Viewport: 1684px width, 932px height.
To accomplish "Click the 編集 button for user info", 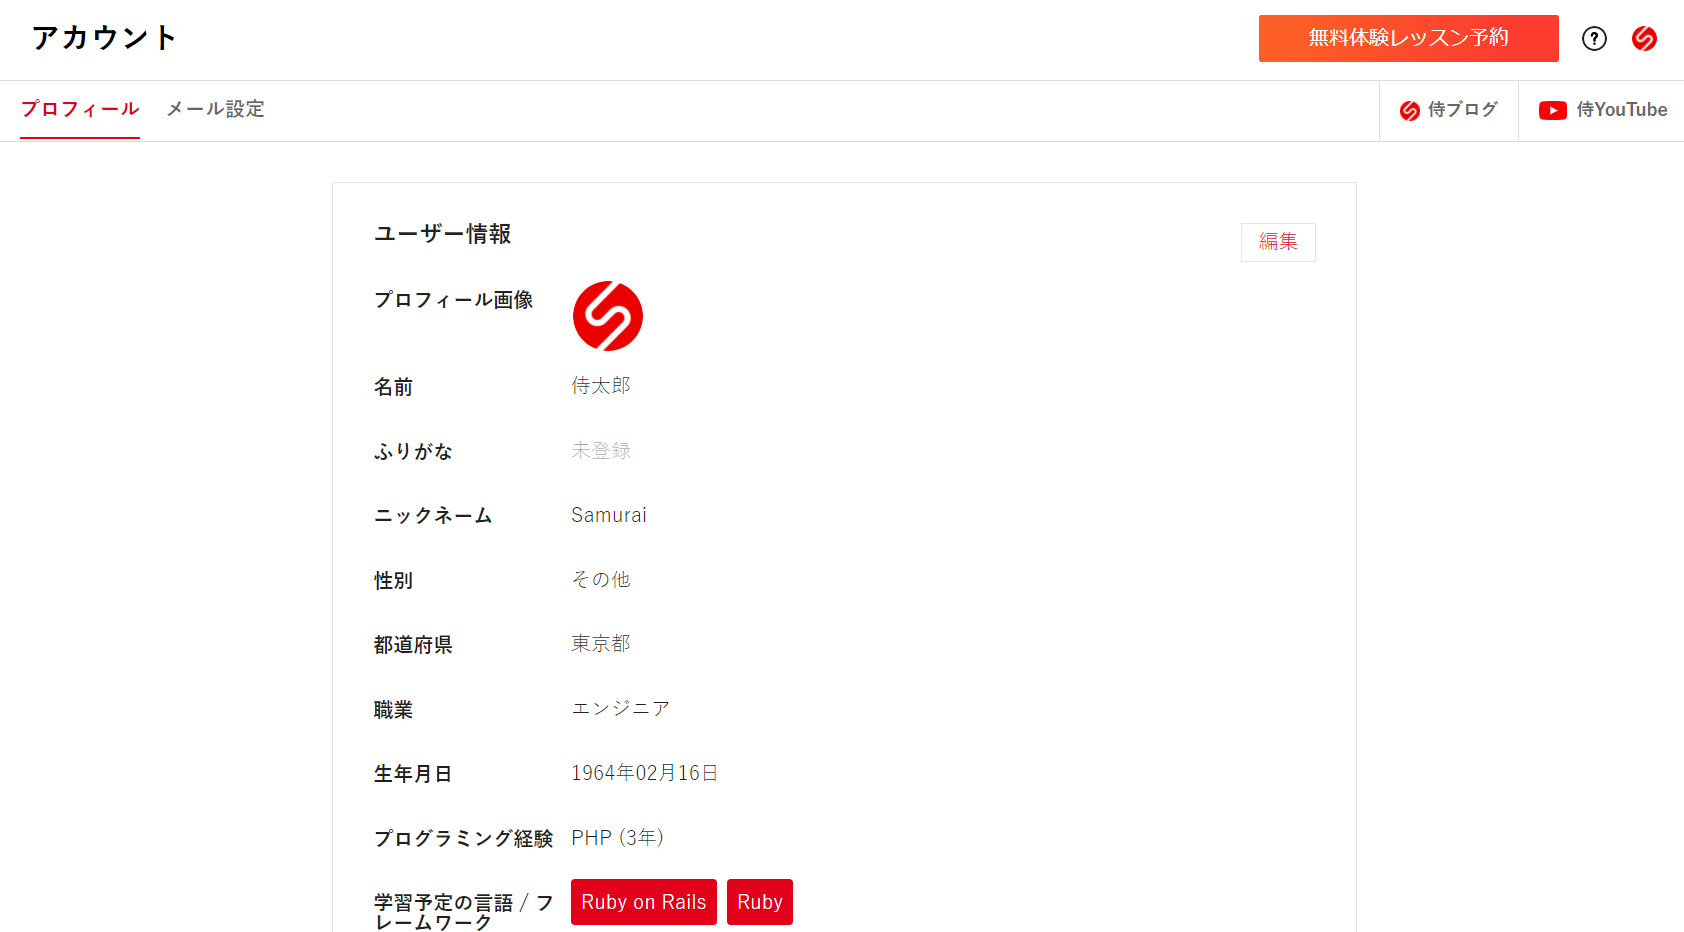I will pos(1277,242).
